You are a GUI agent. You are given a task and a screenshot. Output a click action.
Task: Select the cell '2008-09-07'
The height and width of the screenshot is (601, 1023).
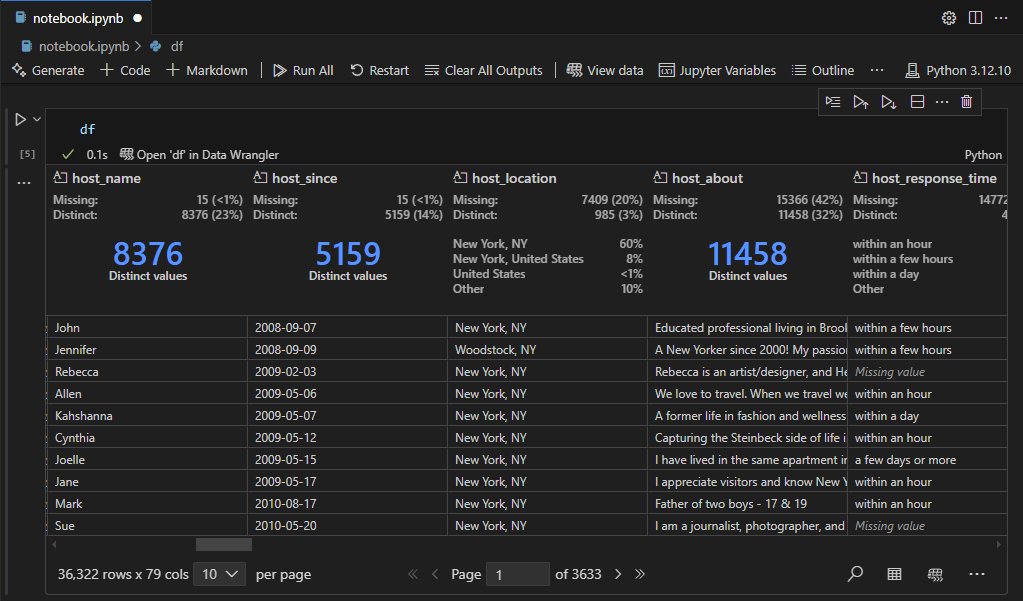tap(348, 328)
